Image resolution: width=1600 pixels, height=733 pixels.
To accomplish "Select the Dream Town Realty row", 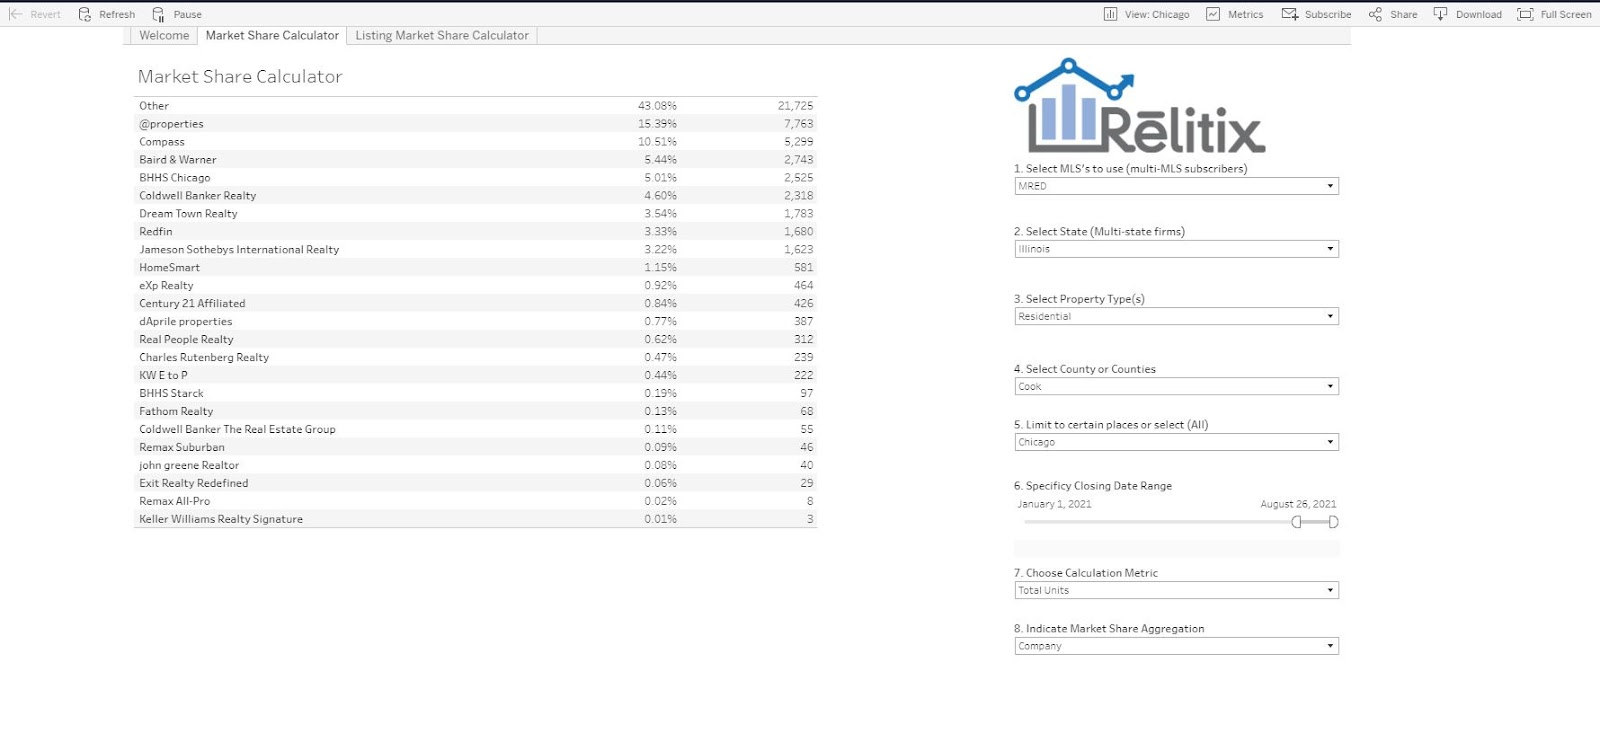I will tap(476, 214).
